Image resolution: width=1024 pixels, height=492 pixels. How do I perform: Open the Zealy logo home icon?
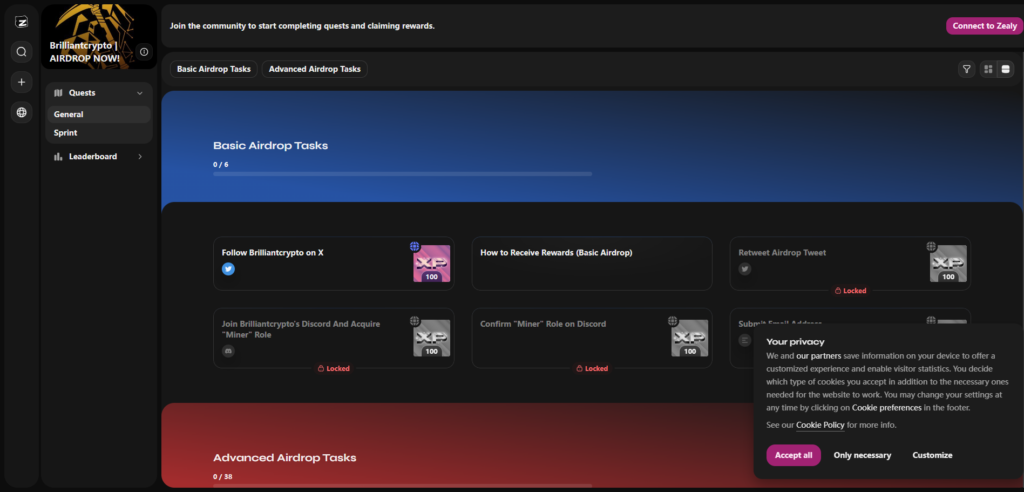tap(22, 22)
